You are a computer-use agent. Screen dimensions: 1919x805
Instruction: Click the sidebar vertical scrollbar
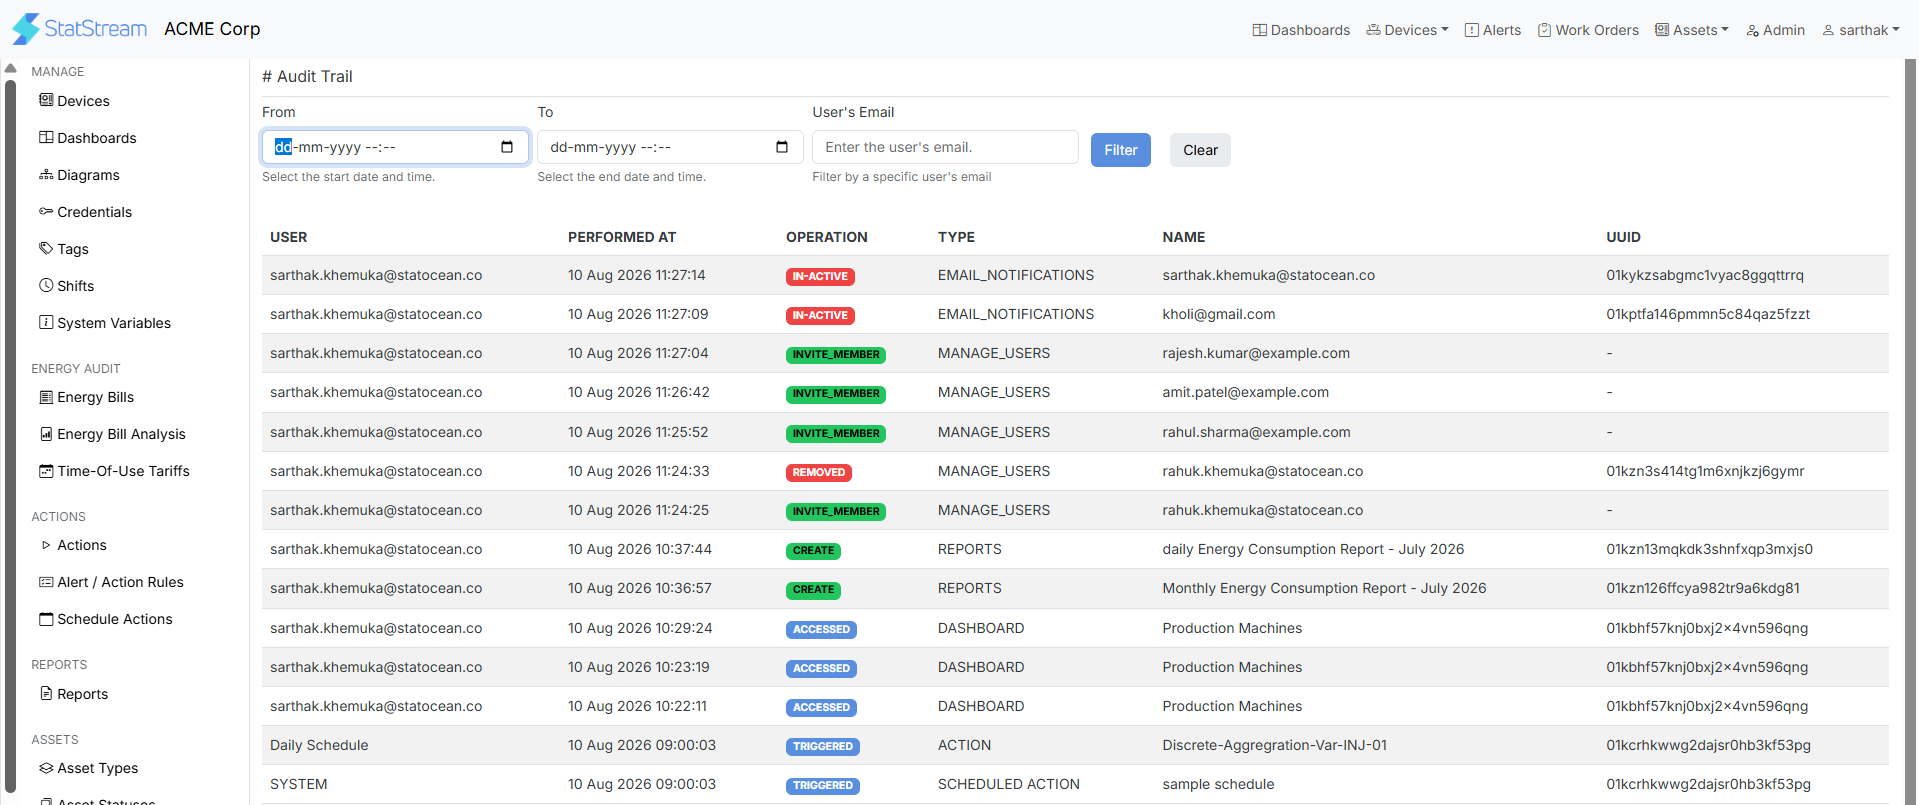pos(11,435)
